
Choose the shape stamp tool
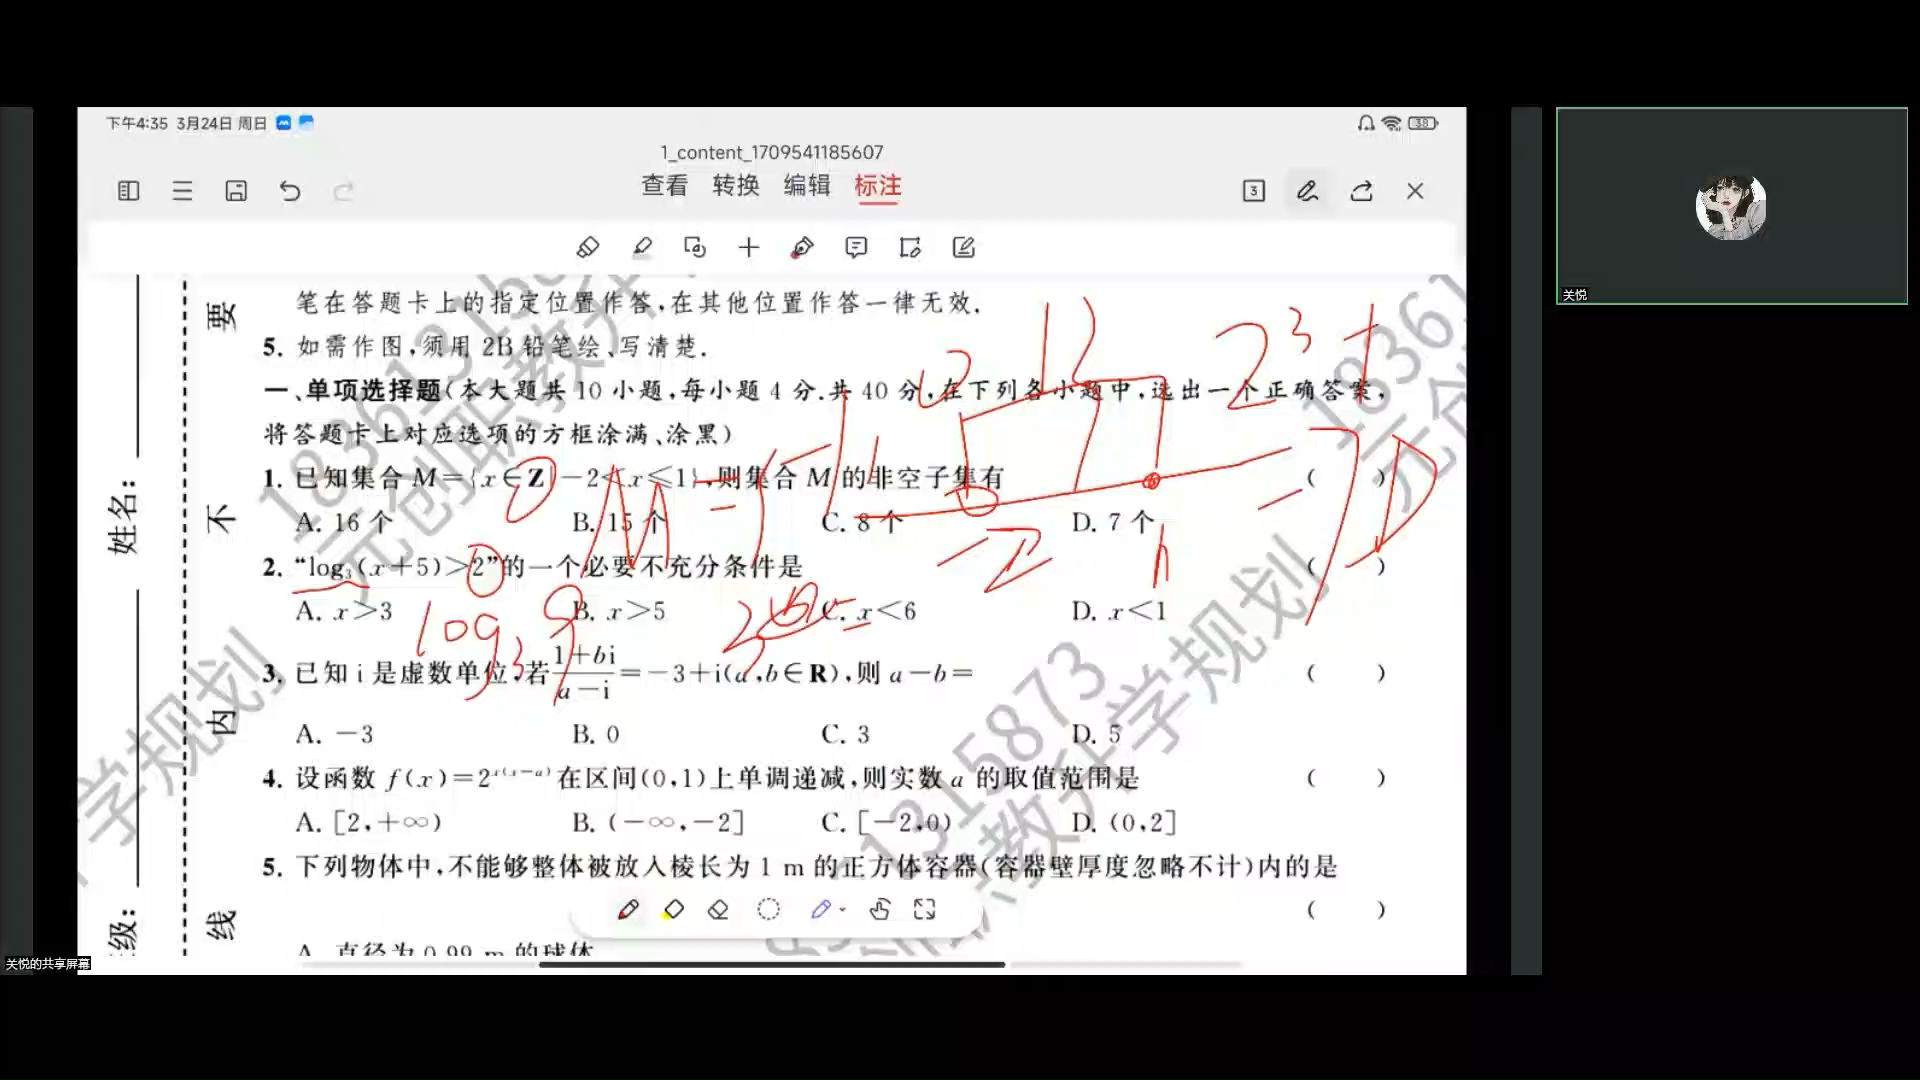695,247
